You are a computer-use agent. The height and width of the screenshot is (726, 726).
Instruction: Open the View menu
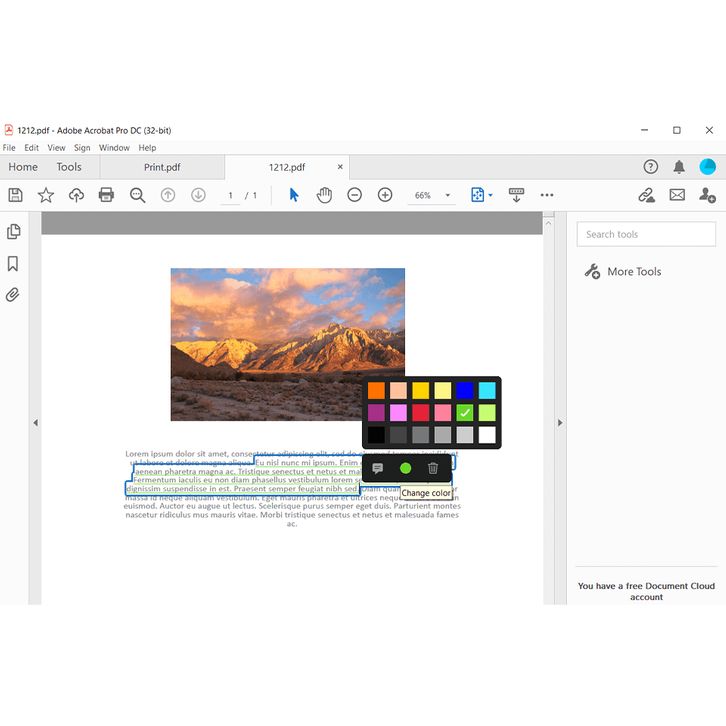pos(56,148)
